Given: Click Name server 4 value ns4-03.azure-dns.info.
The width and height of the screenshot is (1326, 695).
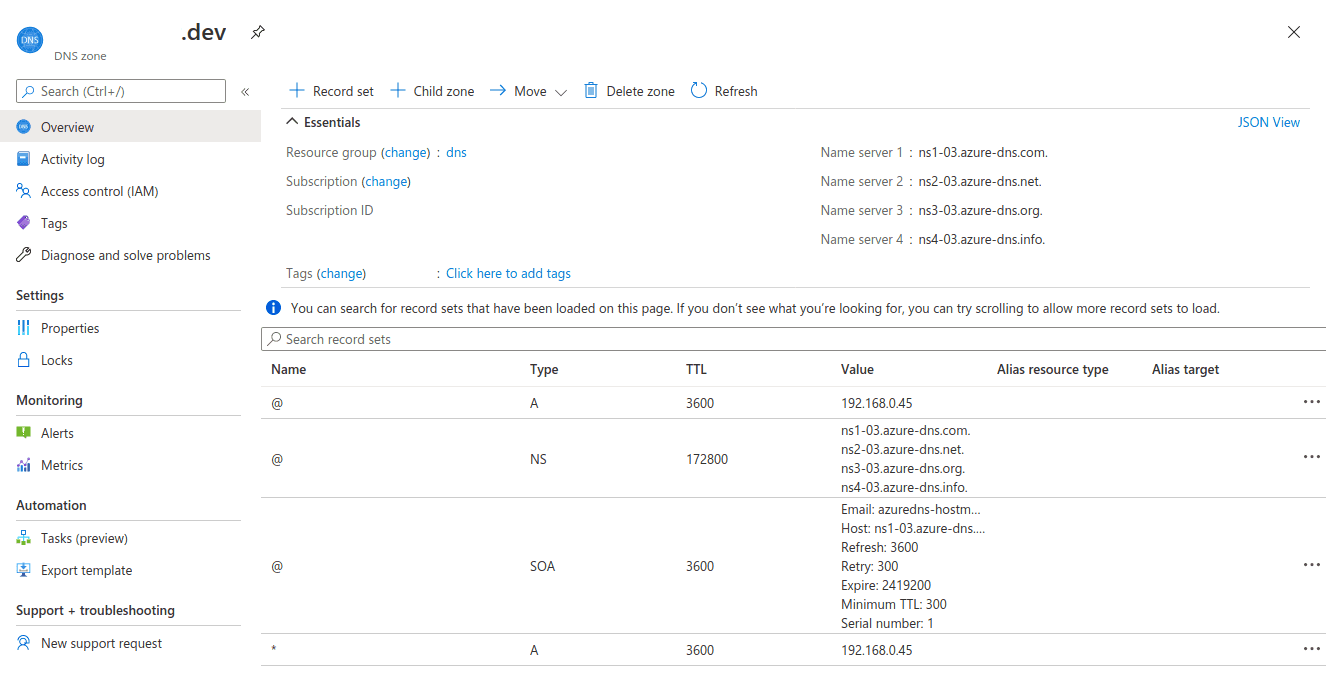Looking at the screenshot, I should click(982, 240).
